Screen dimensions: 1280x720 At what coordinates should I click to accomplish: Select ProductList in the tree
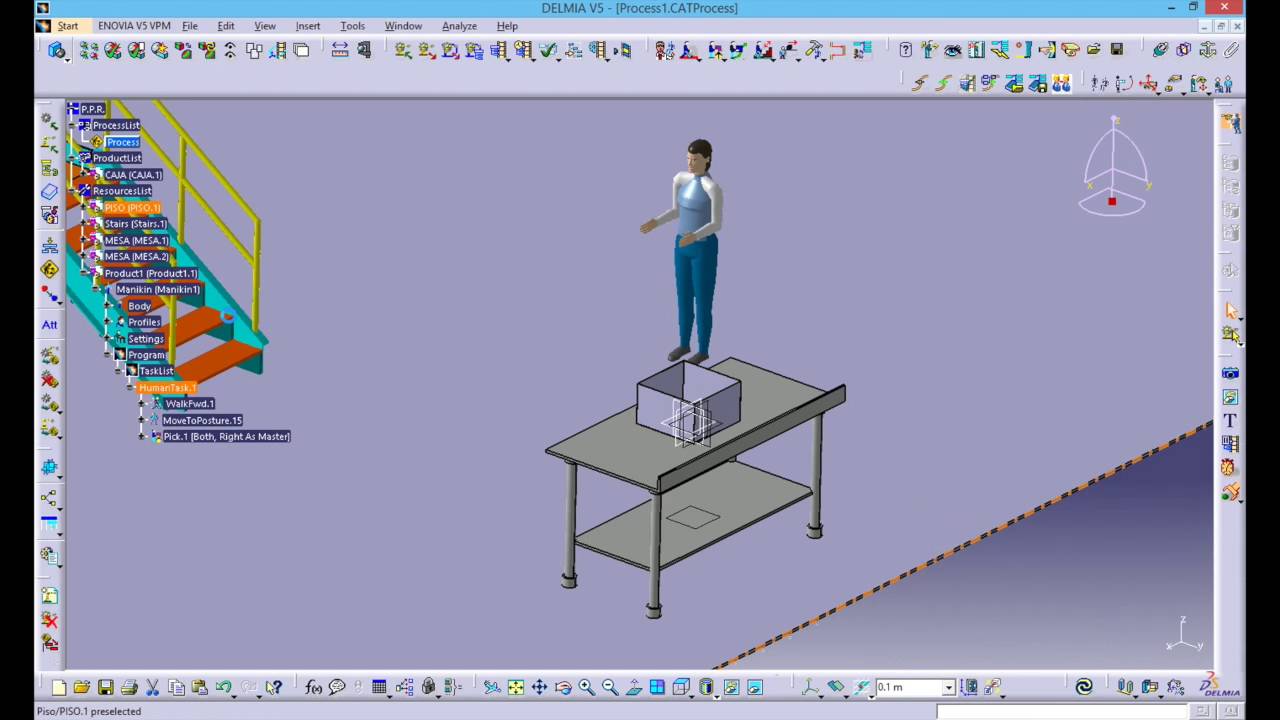coord(117,158)
